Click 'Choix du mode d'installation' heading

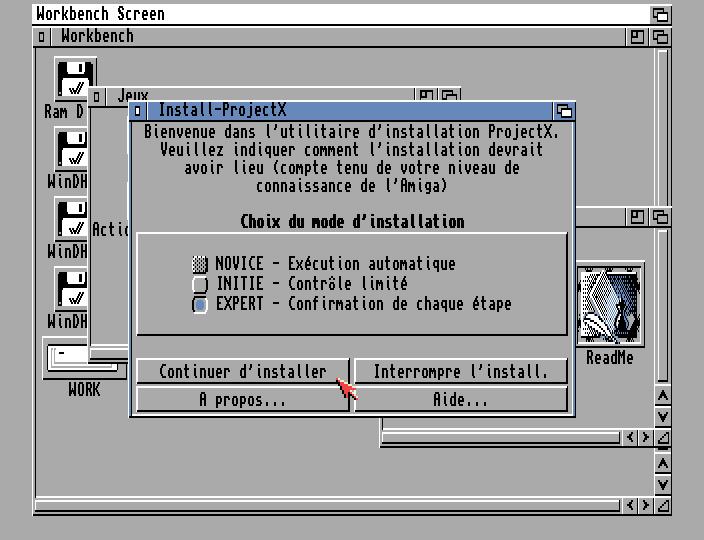point(352,222)
